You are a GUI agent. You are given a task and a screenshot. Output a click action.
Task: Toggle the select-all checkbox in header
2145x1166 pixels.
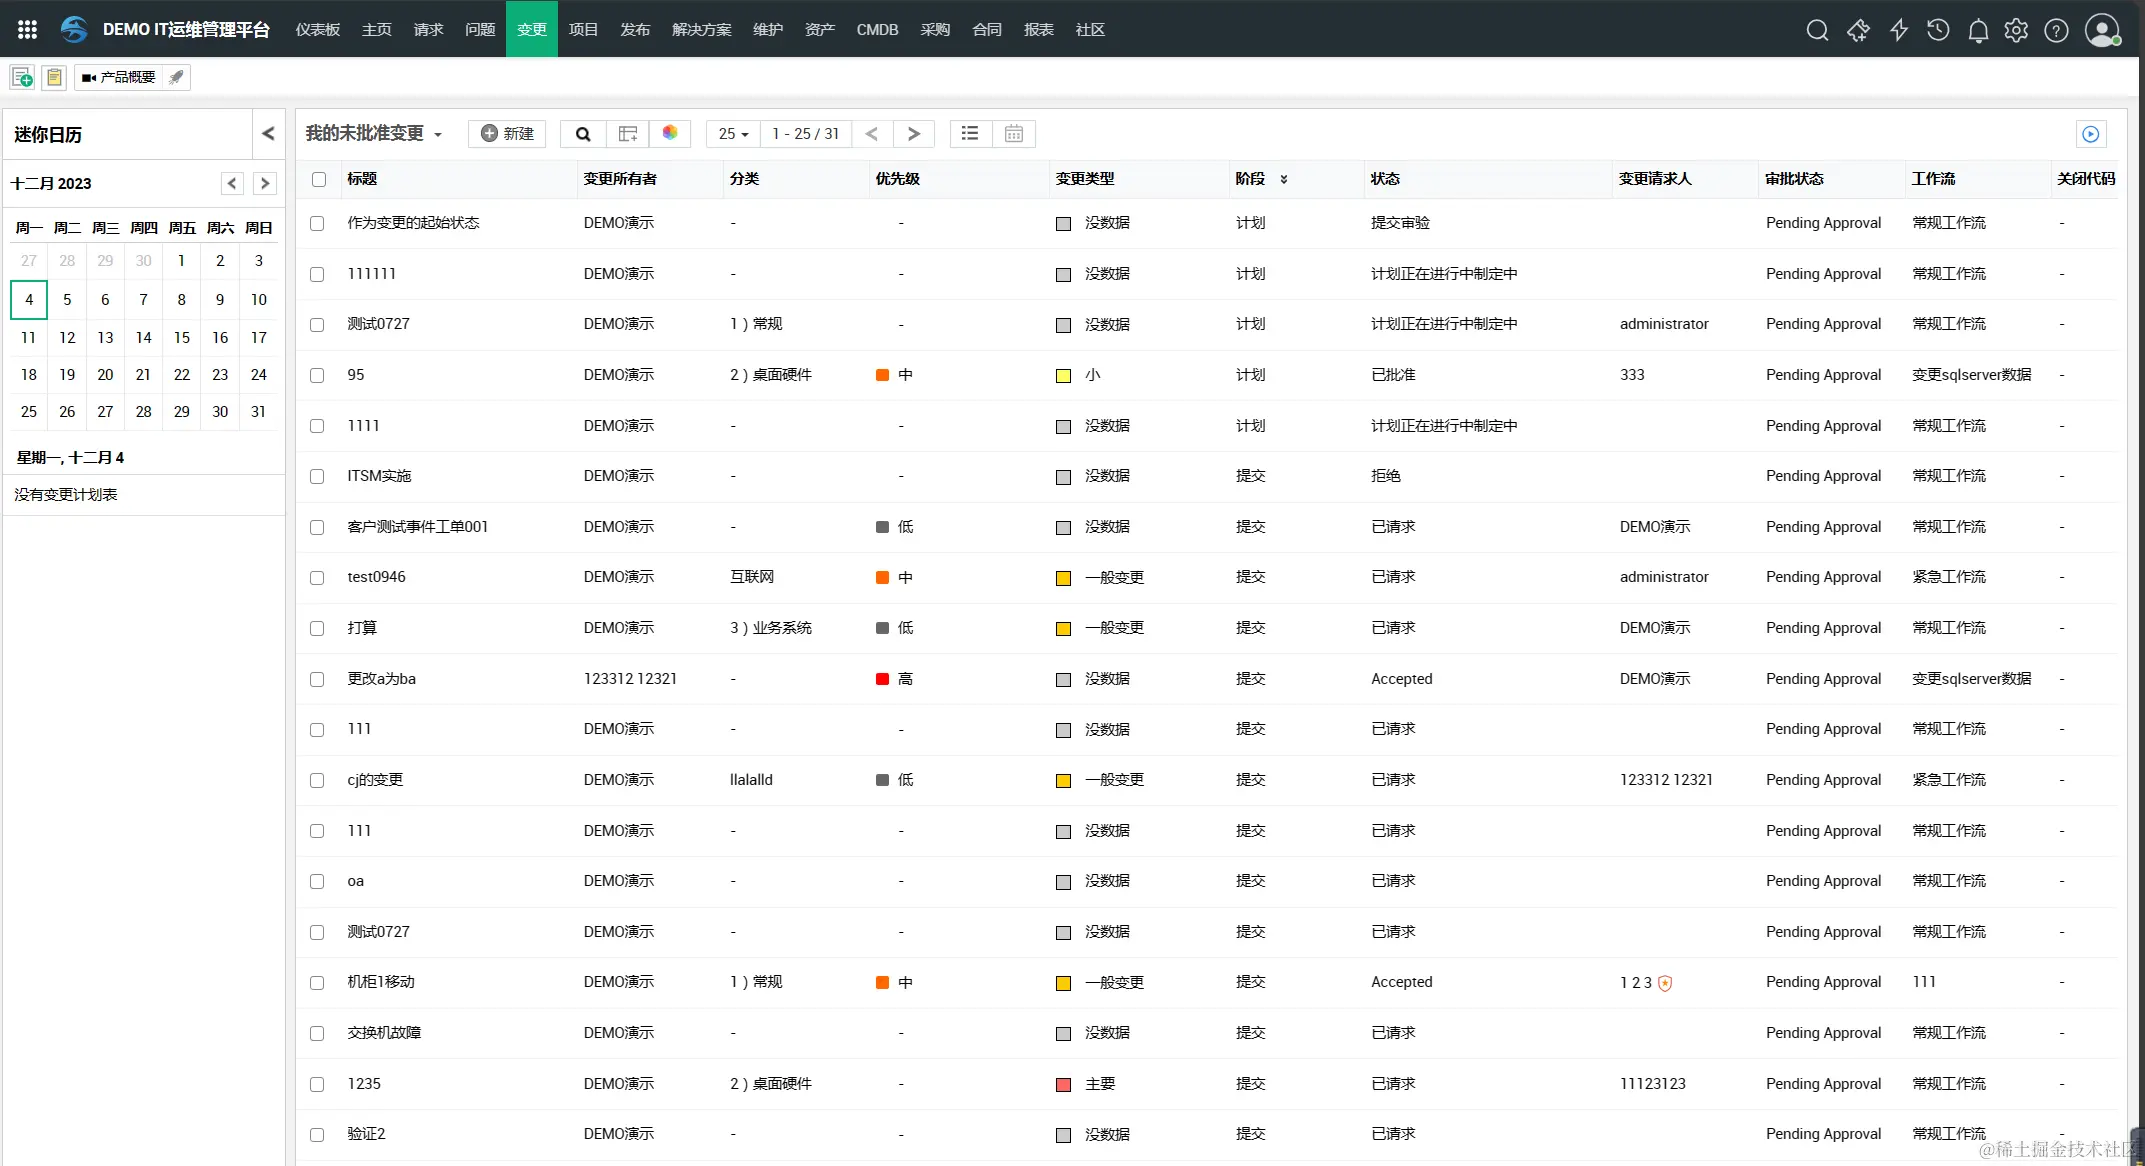coord(319,180)
